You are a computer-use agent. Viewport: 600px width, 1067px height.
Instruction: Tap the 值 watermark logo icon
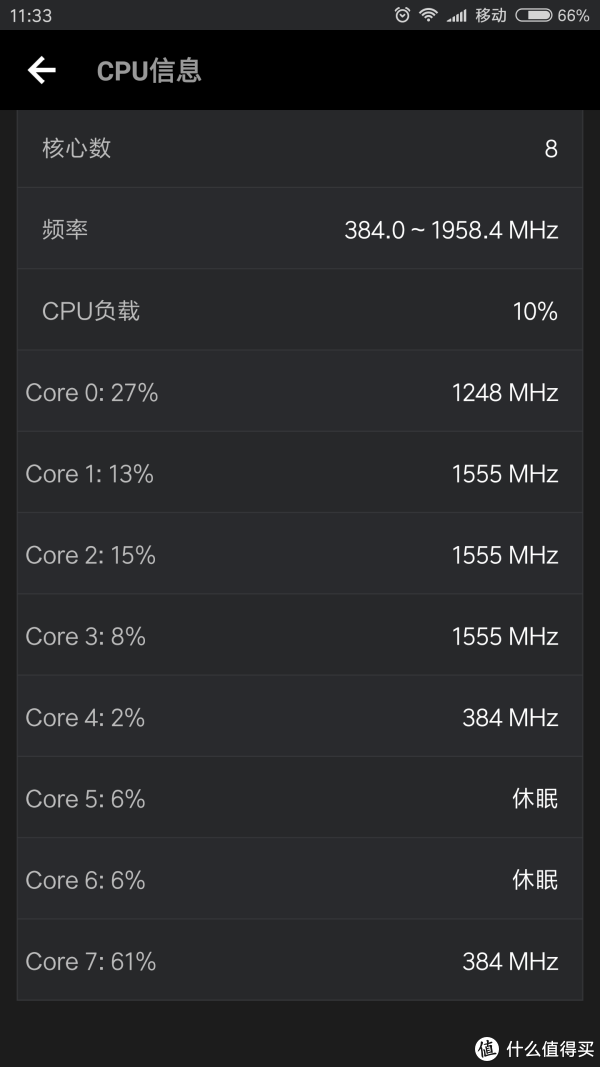pos(487,1049)
